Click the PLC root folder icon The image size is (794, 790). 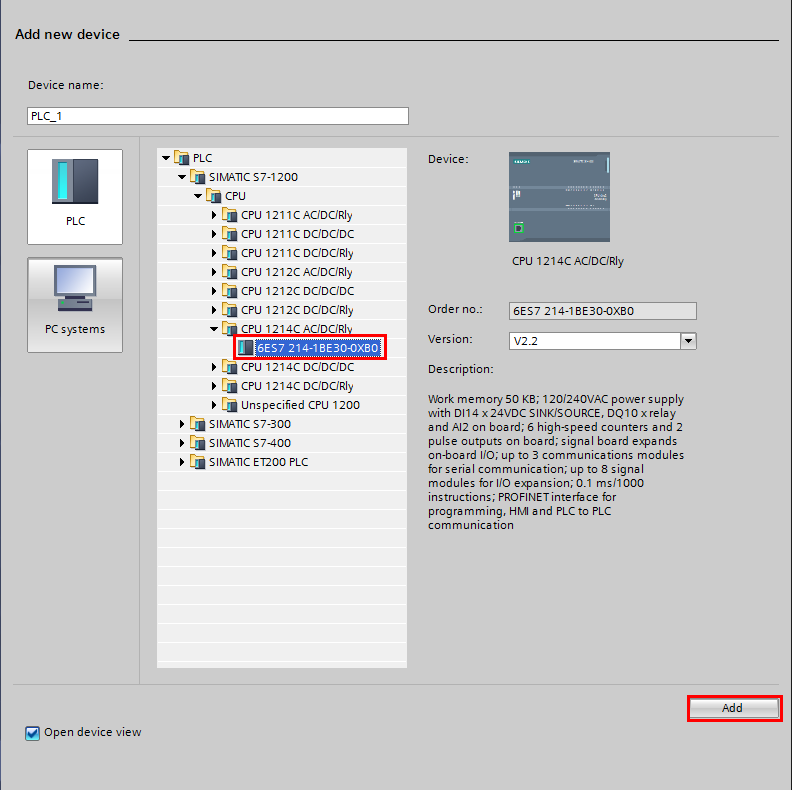pos(181,158)
